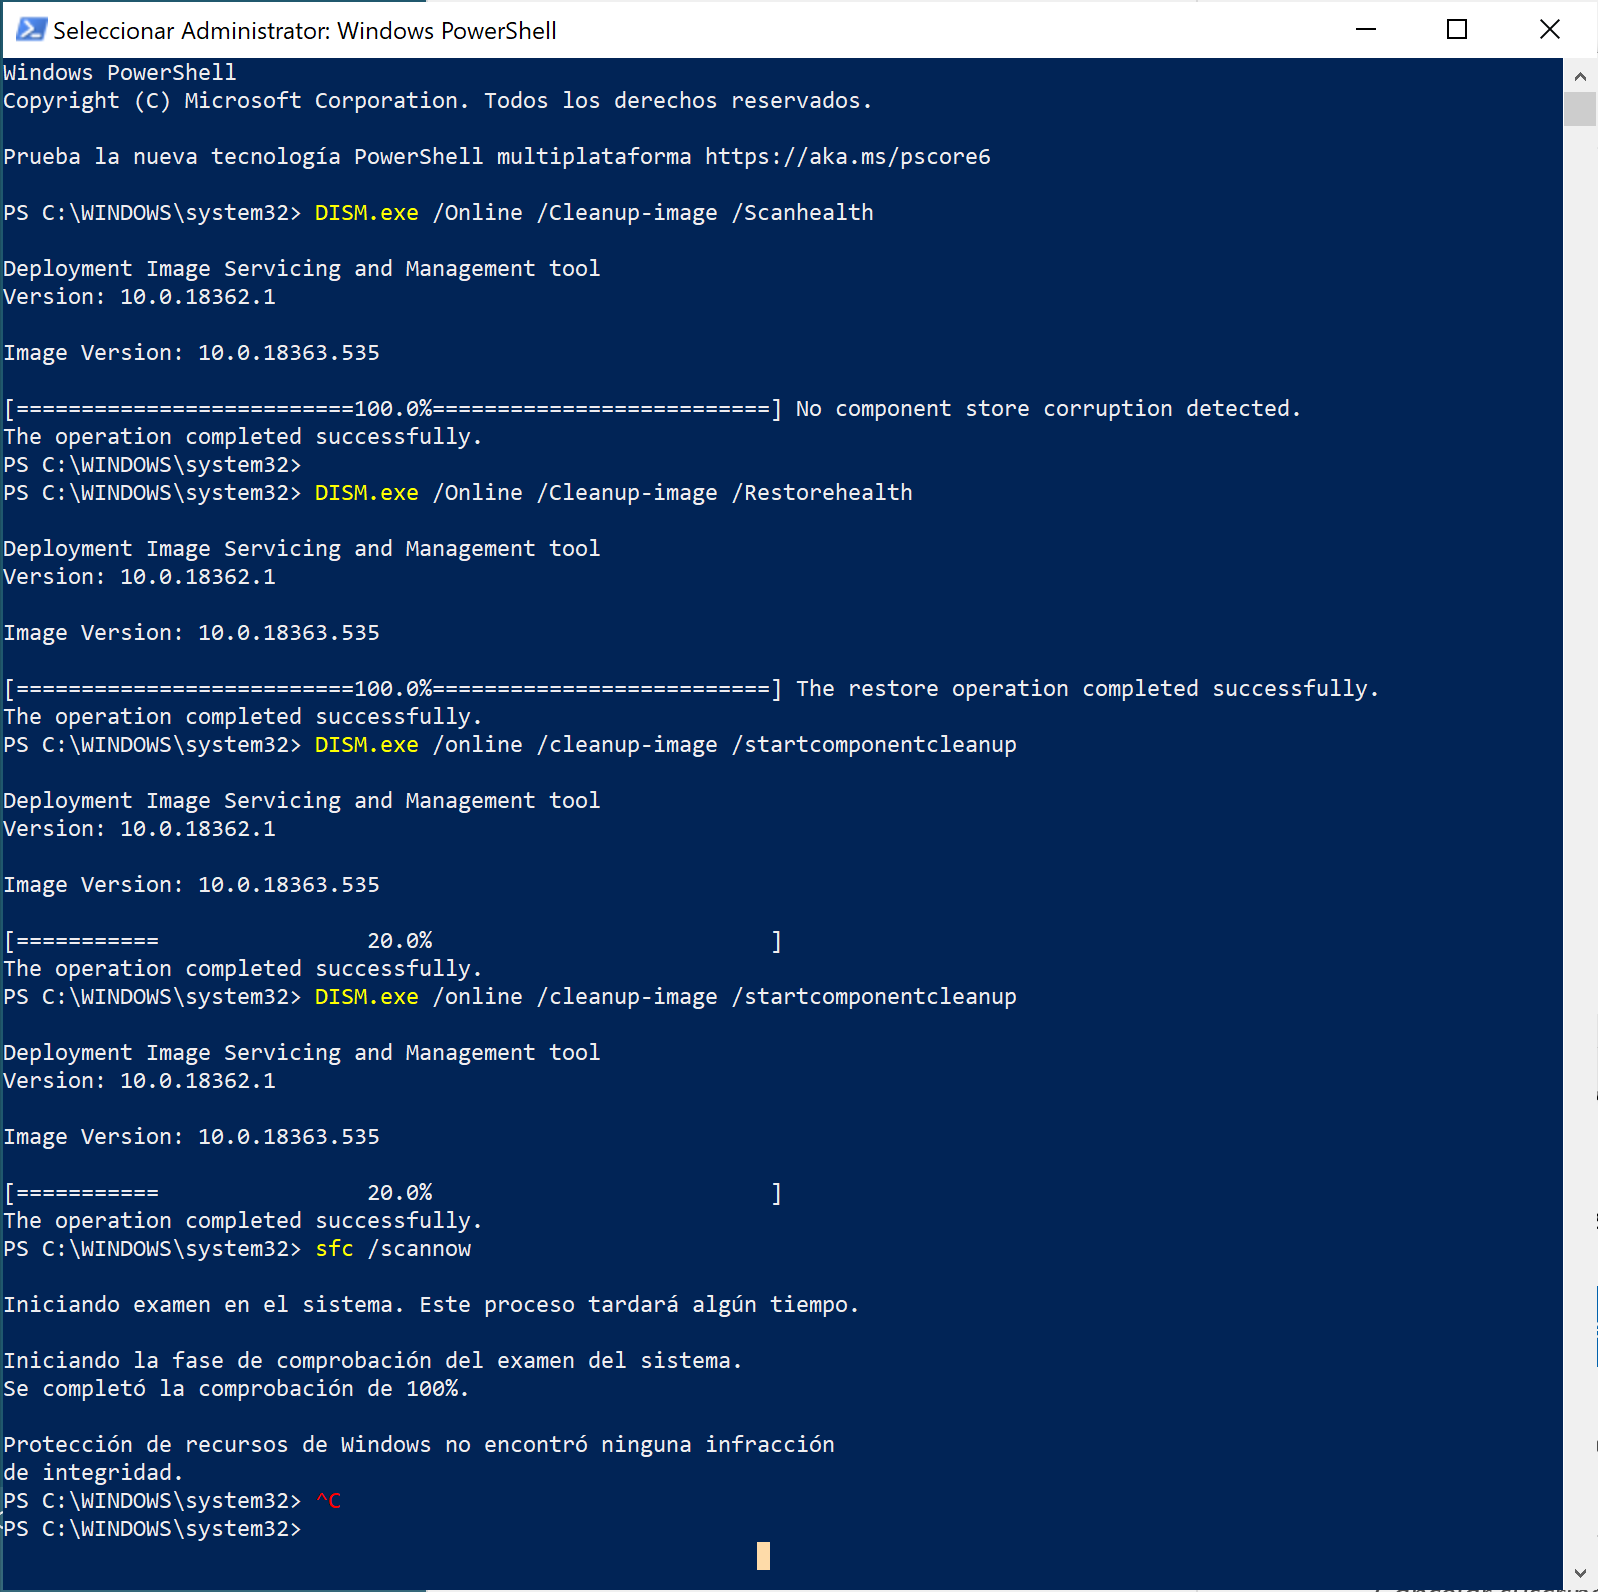This screenshot has width=1598, height=1592.
Task: Click the red '^C' text
Action: 328,1501
